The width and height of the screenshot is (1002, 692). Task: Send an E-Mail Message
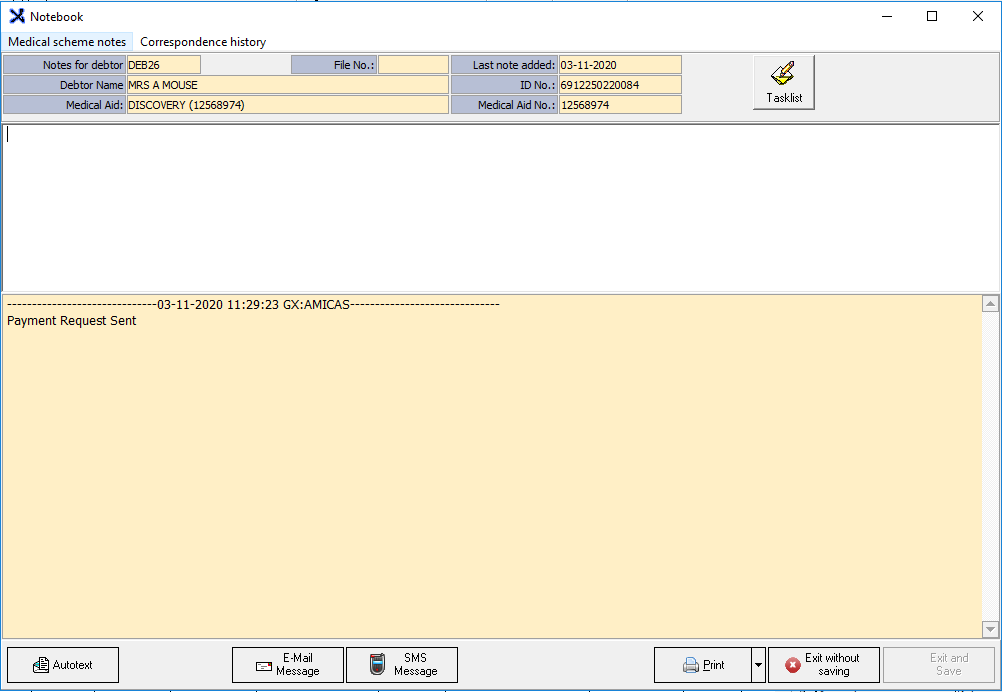pos(288,665)
